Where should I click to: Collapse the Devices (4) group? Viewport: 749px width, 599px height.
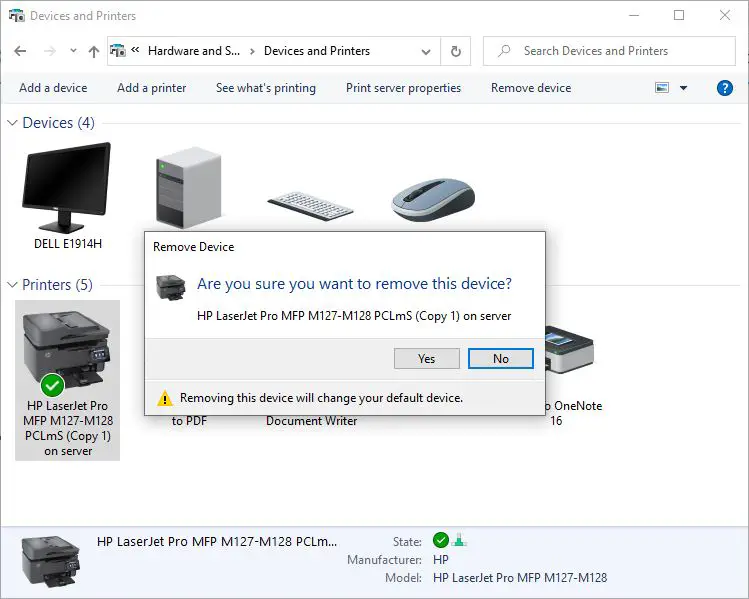[x=13, y=123]
